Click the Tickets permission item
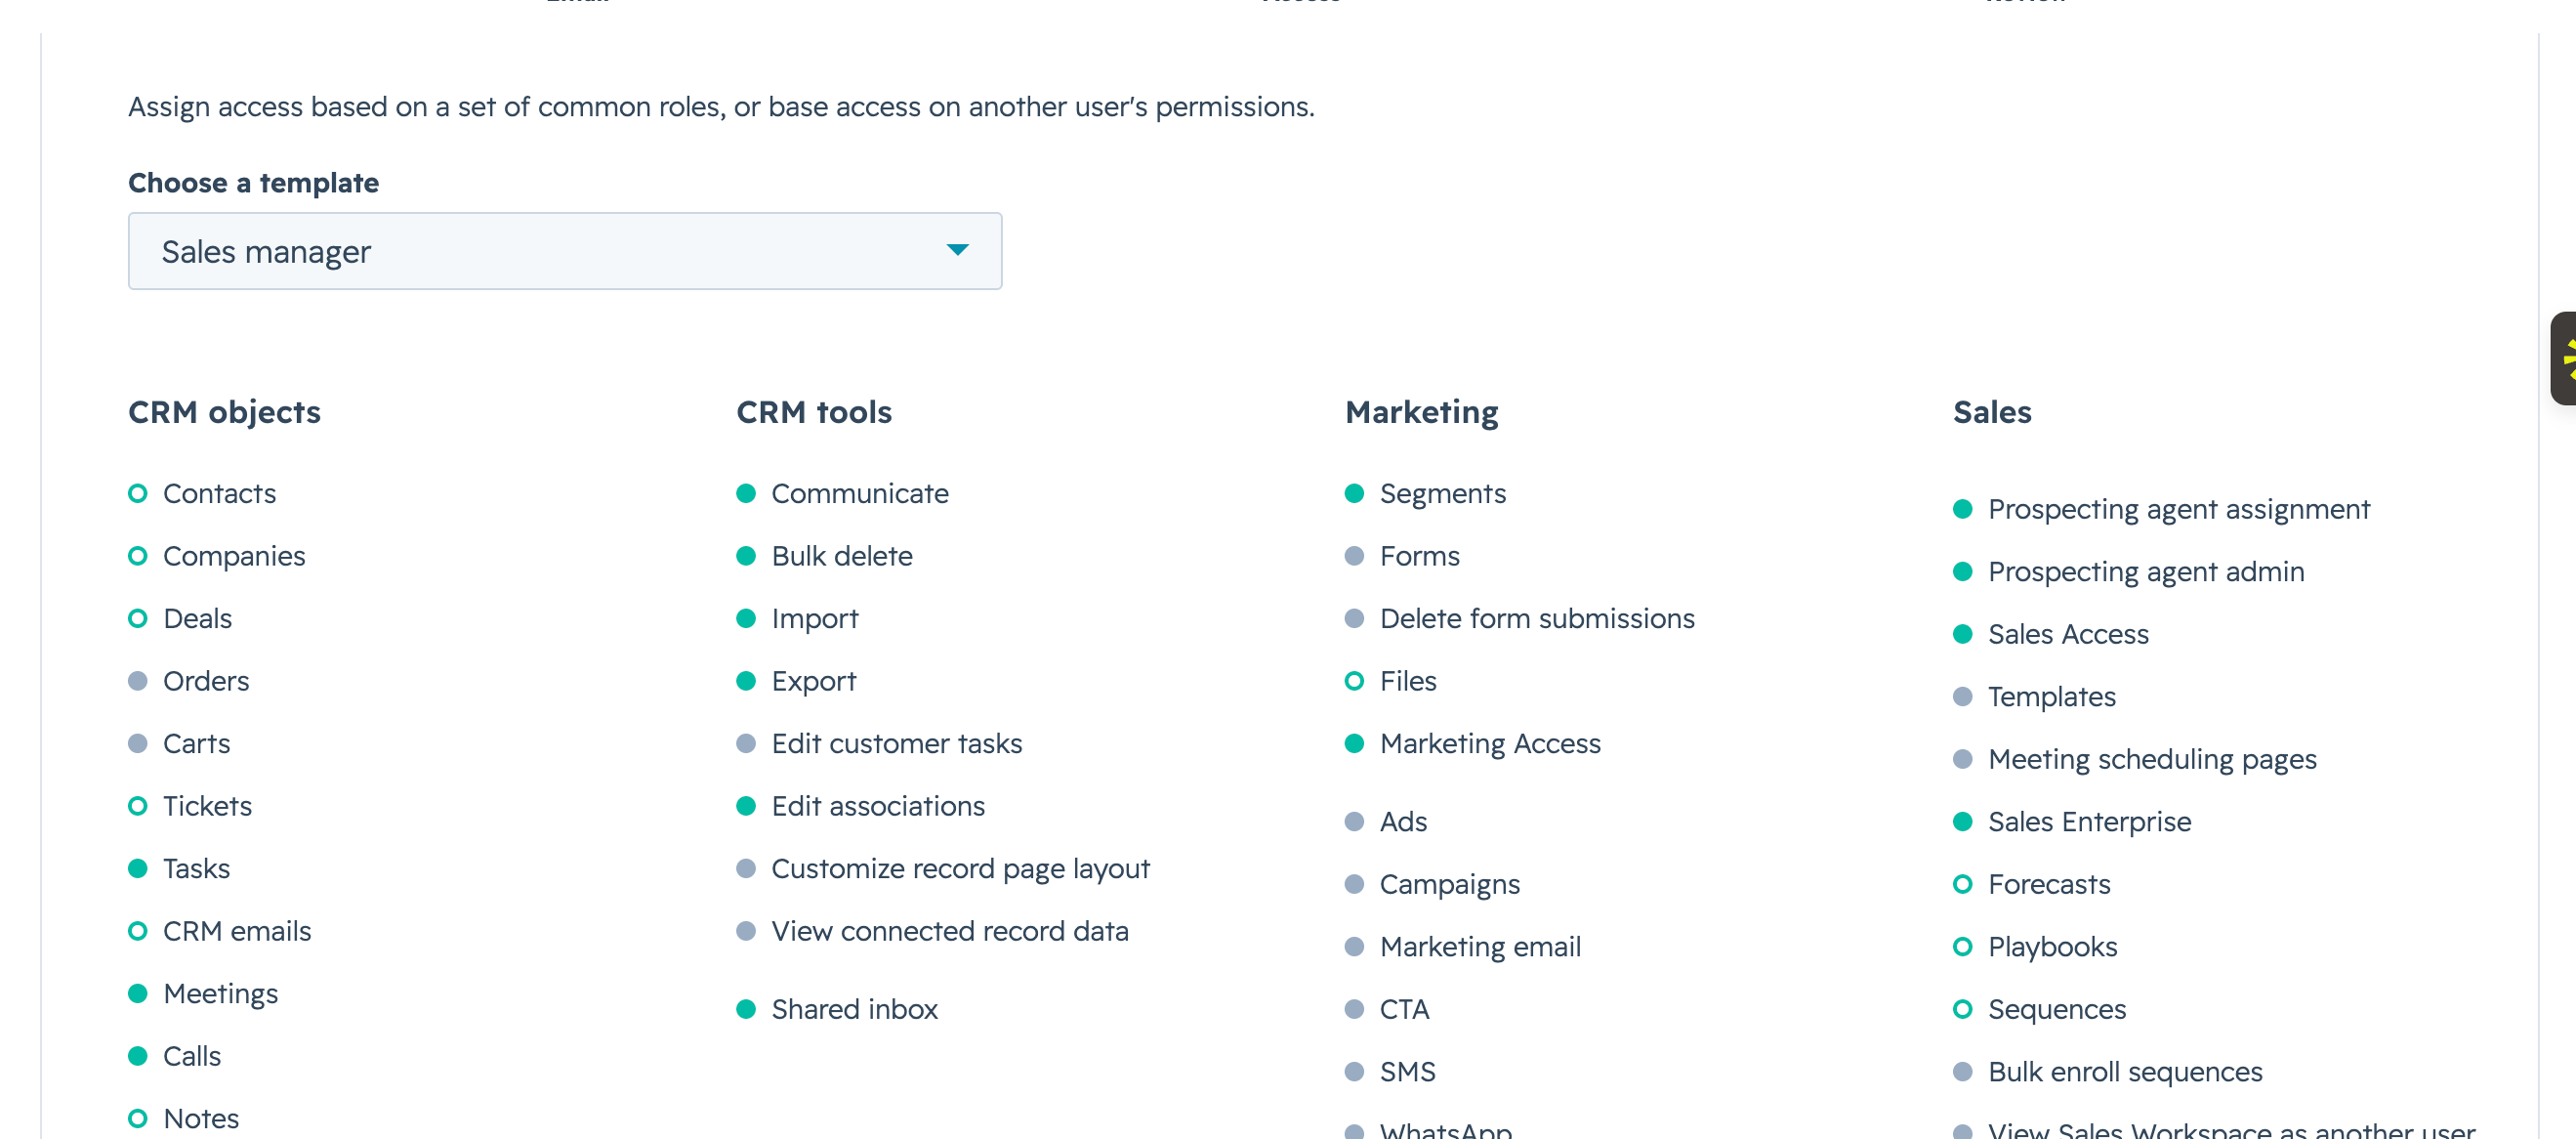2576x1139 pixels. [207, 806]
